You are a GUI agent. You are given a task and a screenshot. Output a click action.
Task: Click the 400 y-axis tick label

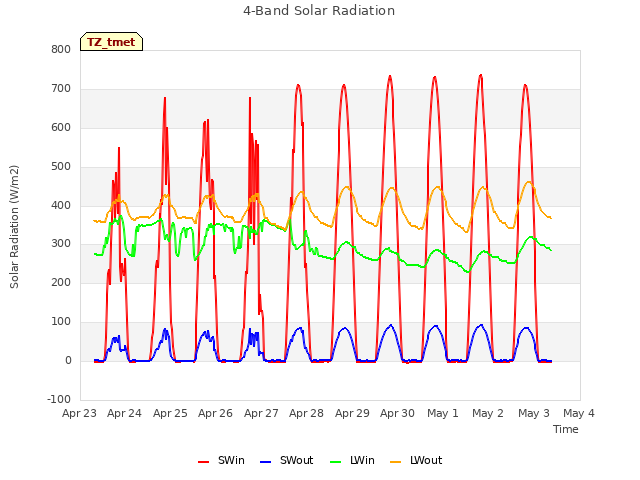coord(61,205)
